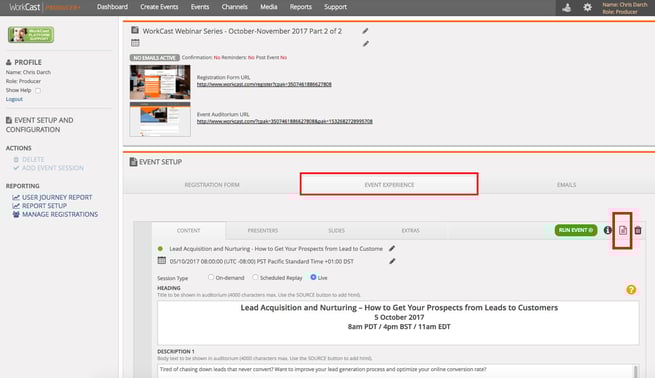Click the Description 1 text area scrollbar
655x378 pixels.
(x=635, y=371)
